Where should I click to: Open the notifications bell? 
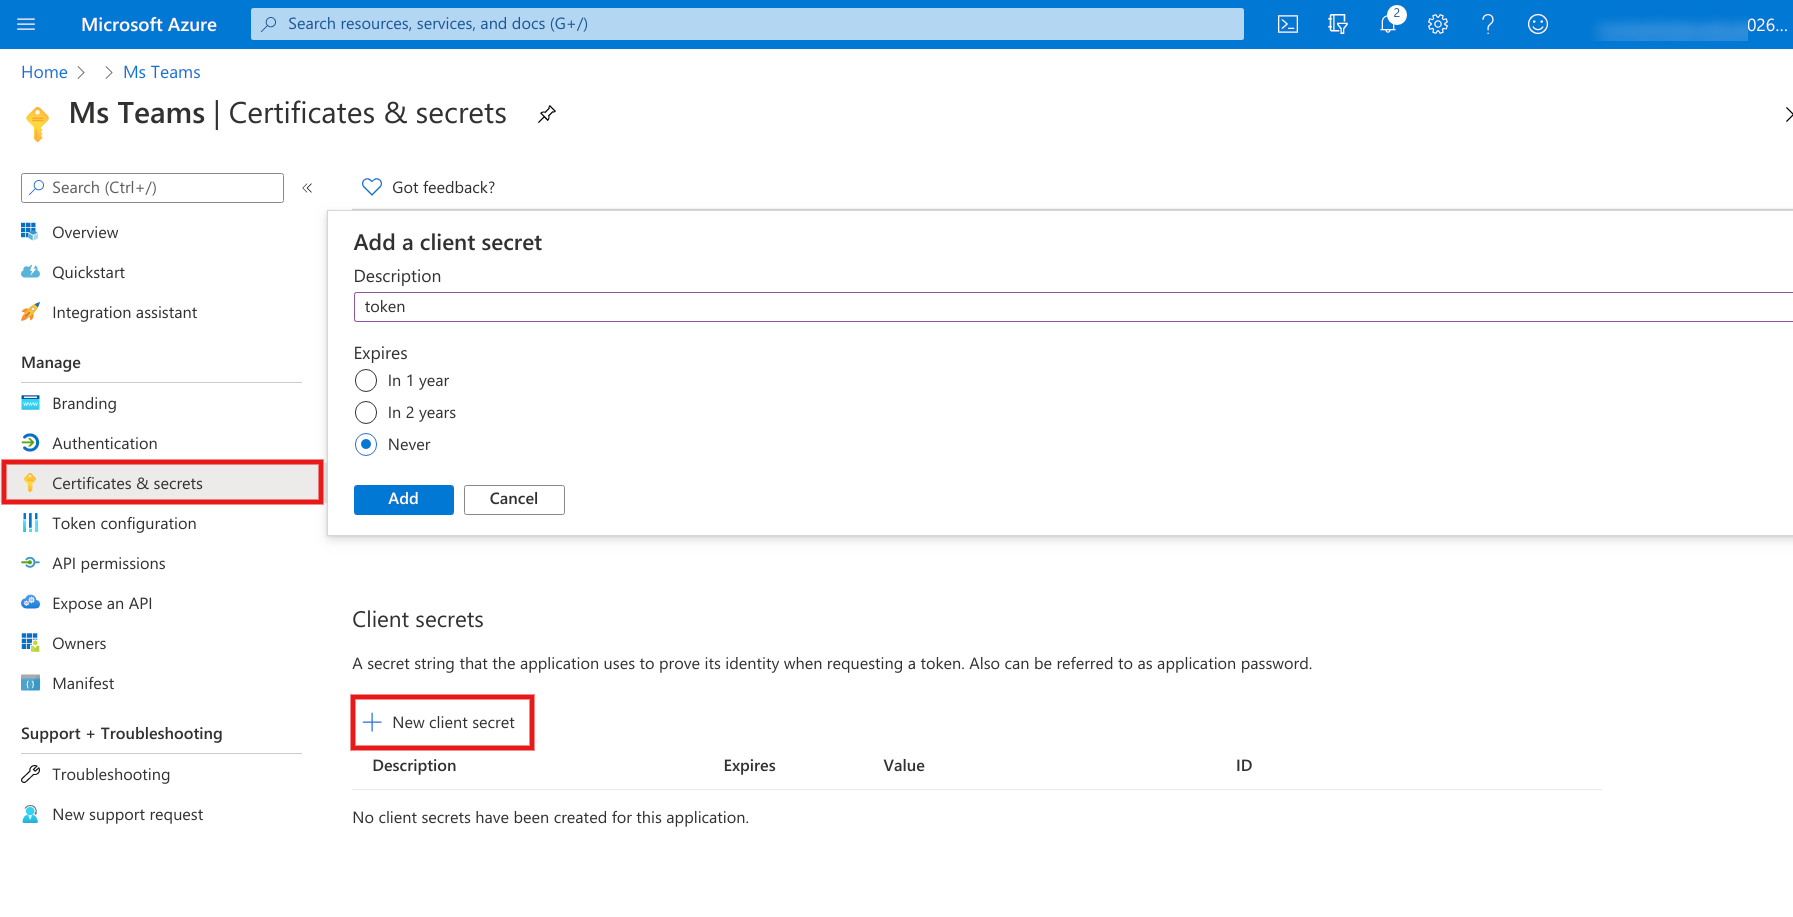[x=1388, y=24]
